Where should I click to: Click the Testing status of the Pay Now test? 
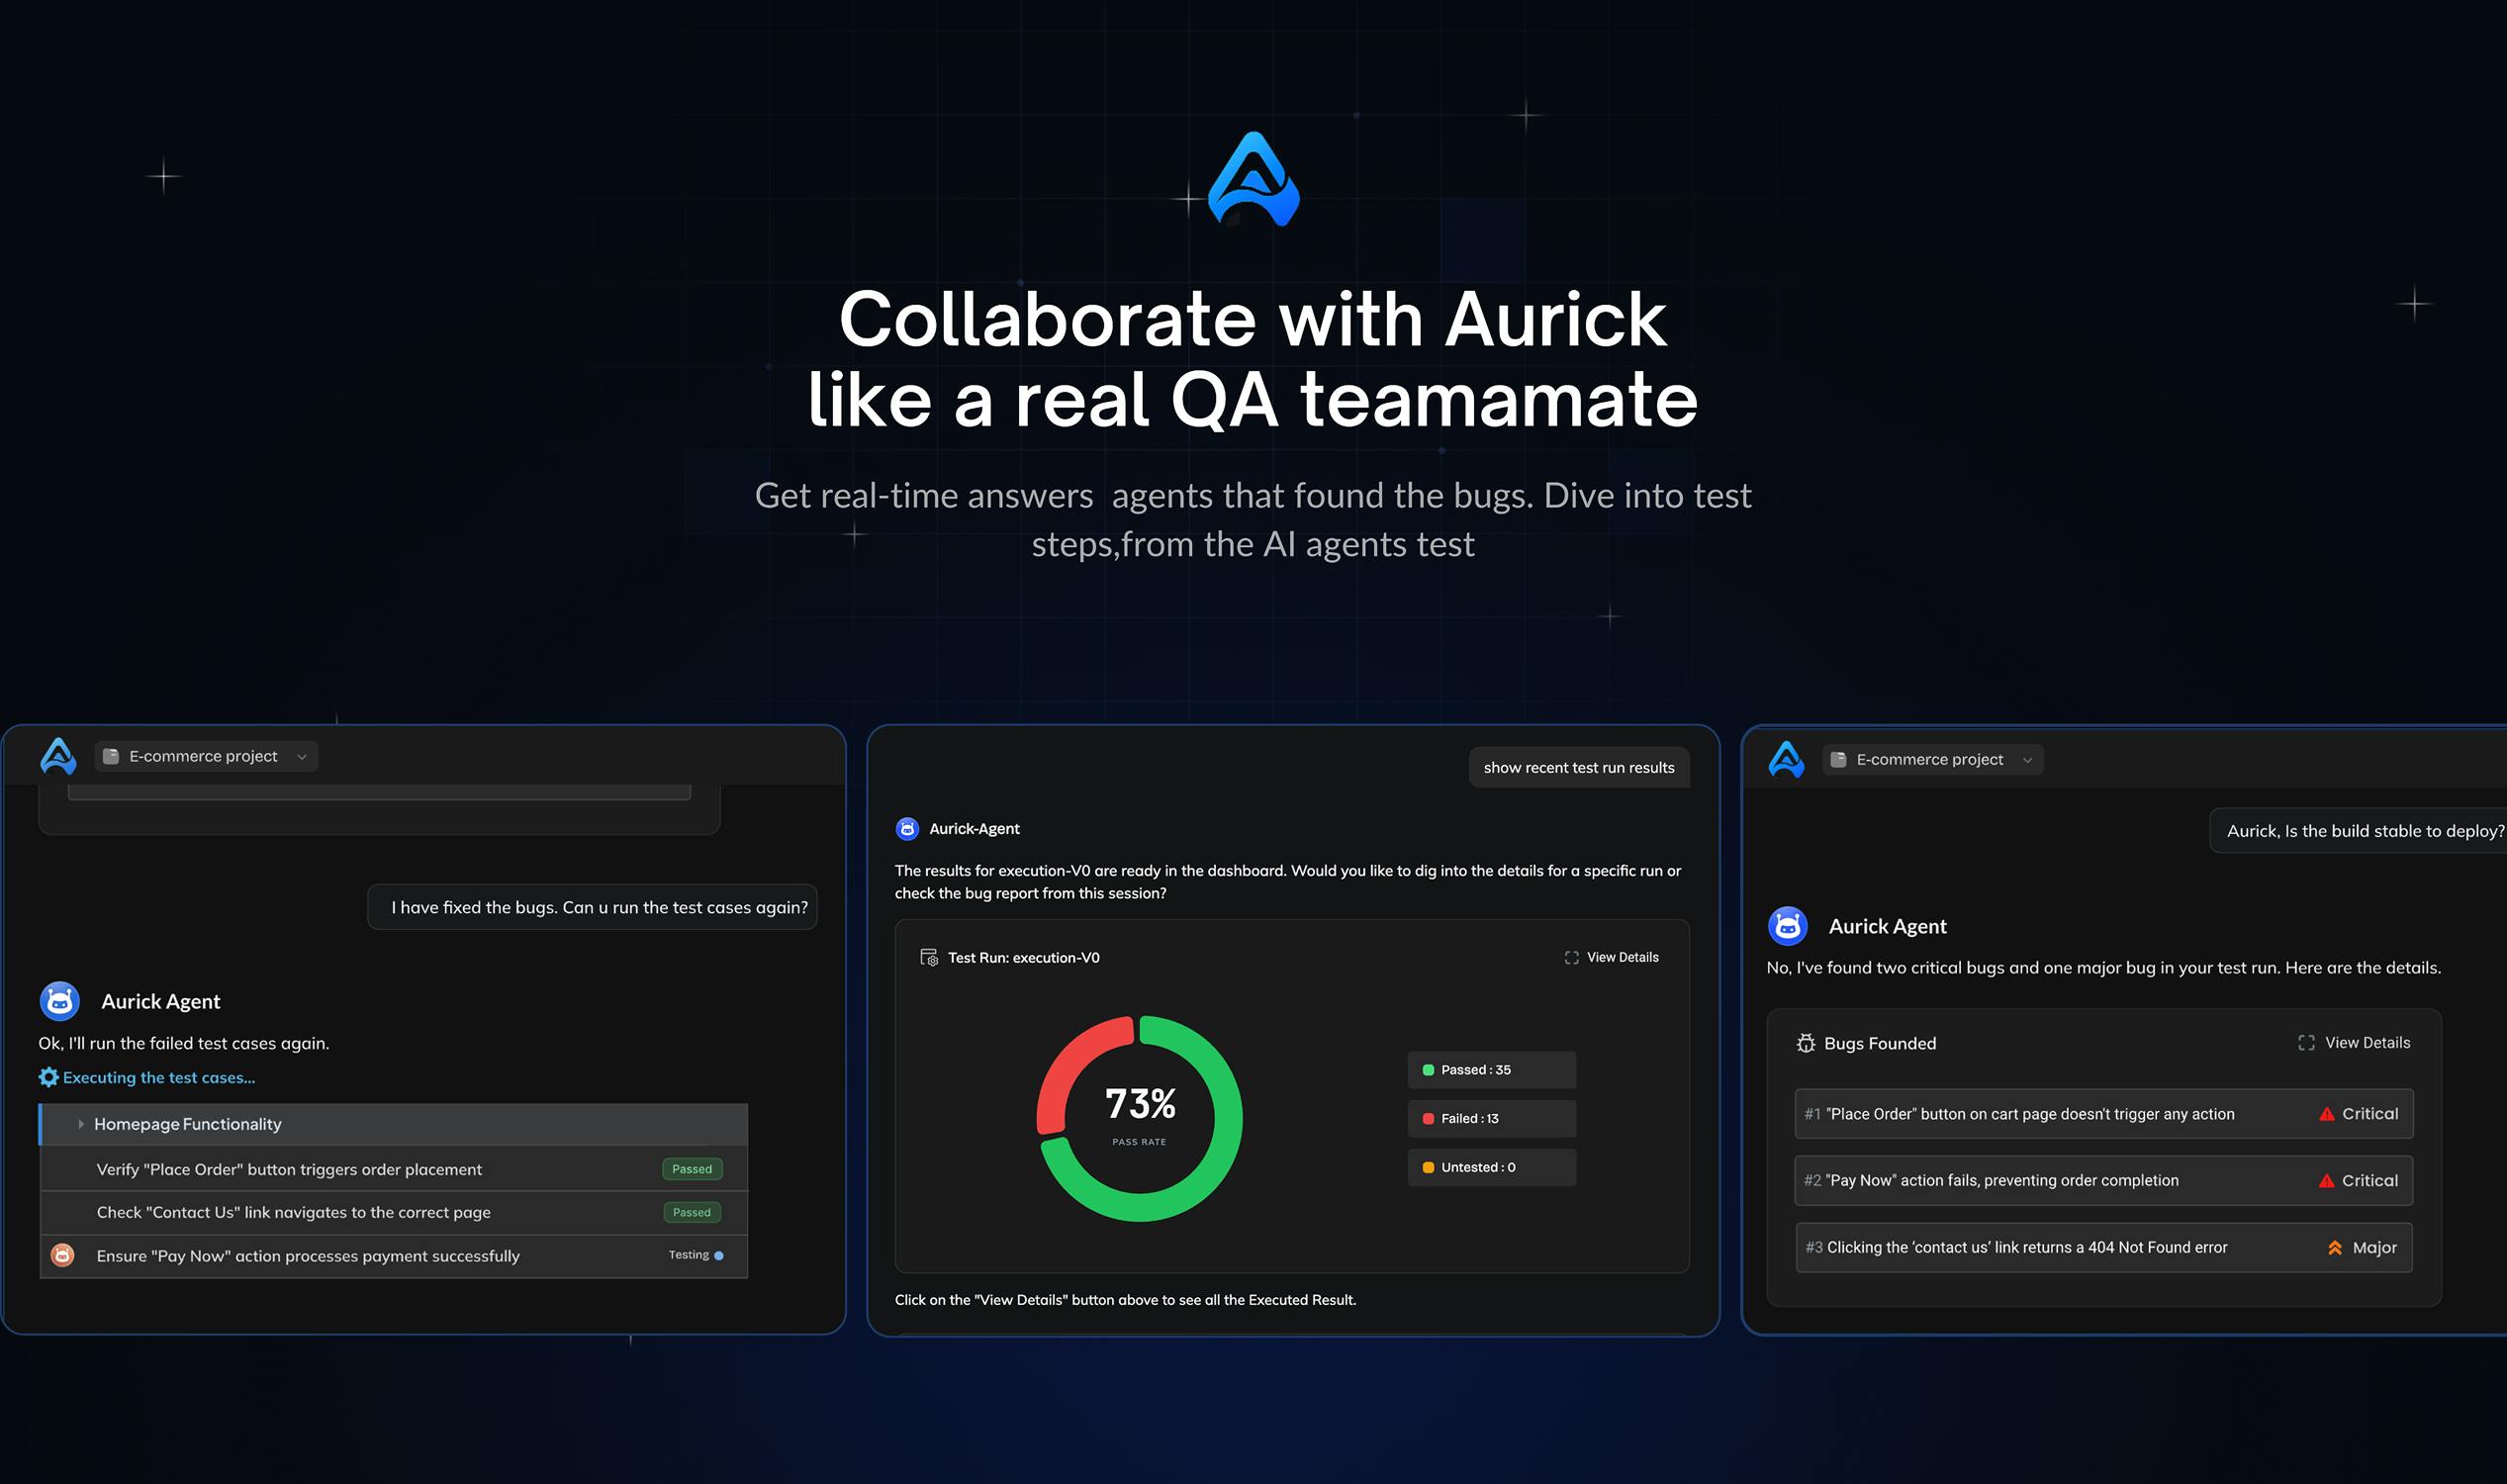click(x=696, y=1255)
